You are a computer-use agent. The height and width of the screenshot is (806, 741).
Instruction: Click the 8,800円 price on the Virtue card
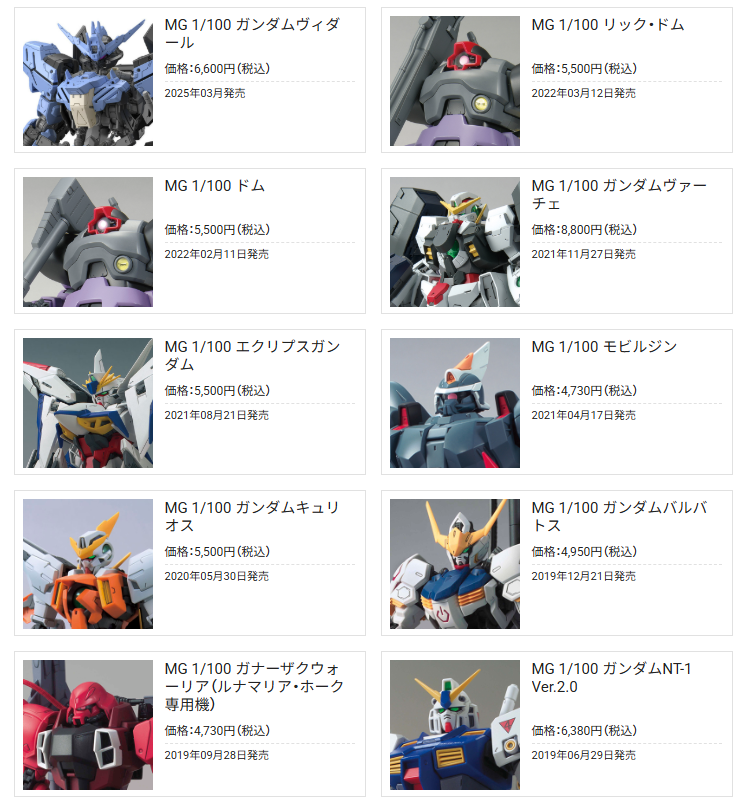[584, 229]
